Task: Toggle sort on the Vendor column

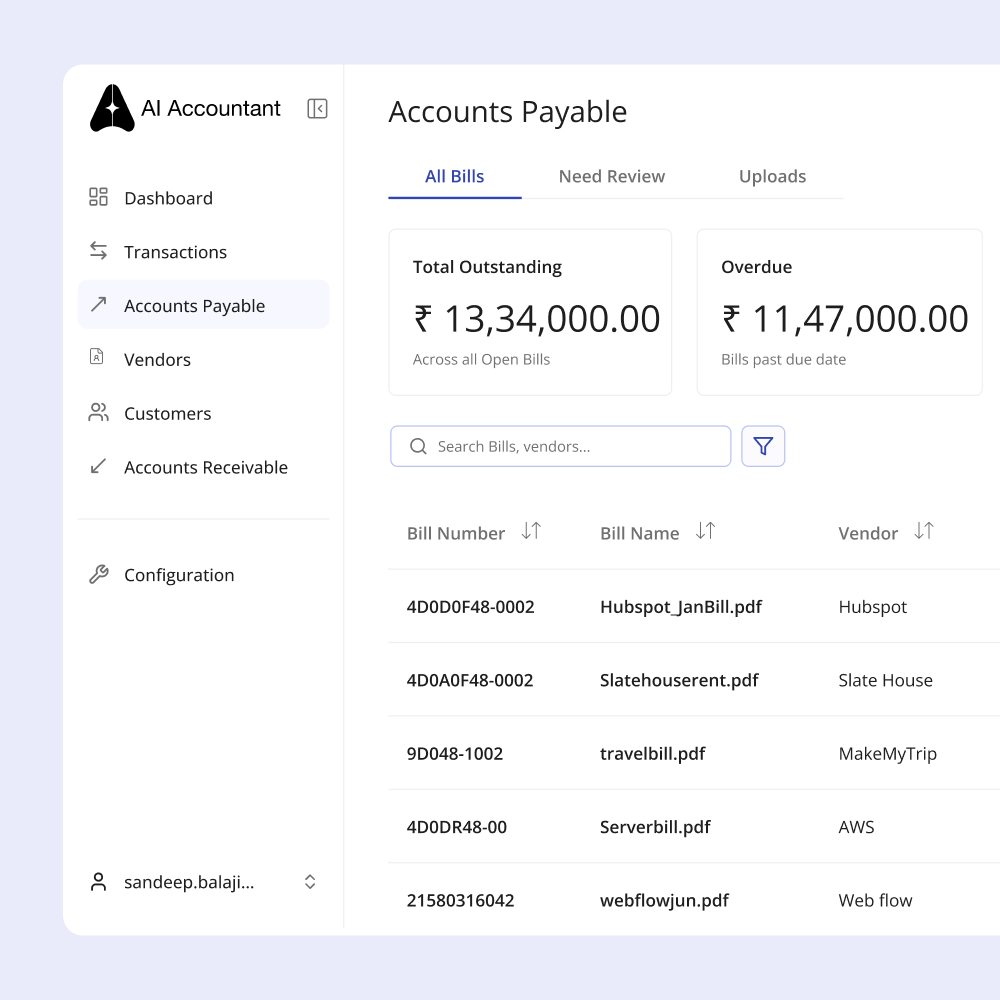Action: coord(923,531)
